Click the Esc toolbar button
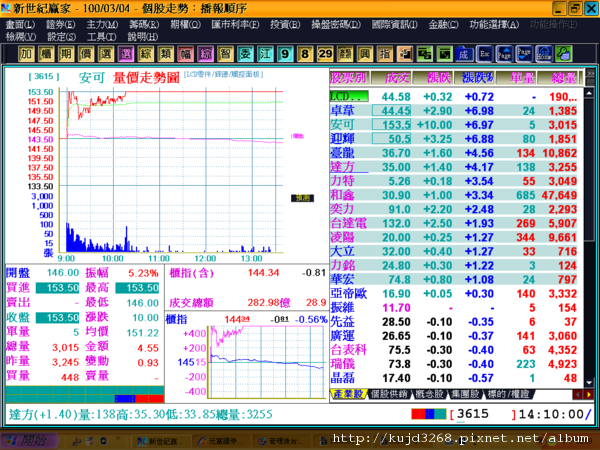 484,54
